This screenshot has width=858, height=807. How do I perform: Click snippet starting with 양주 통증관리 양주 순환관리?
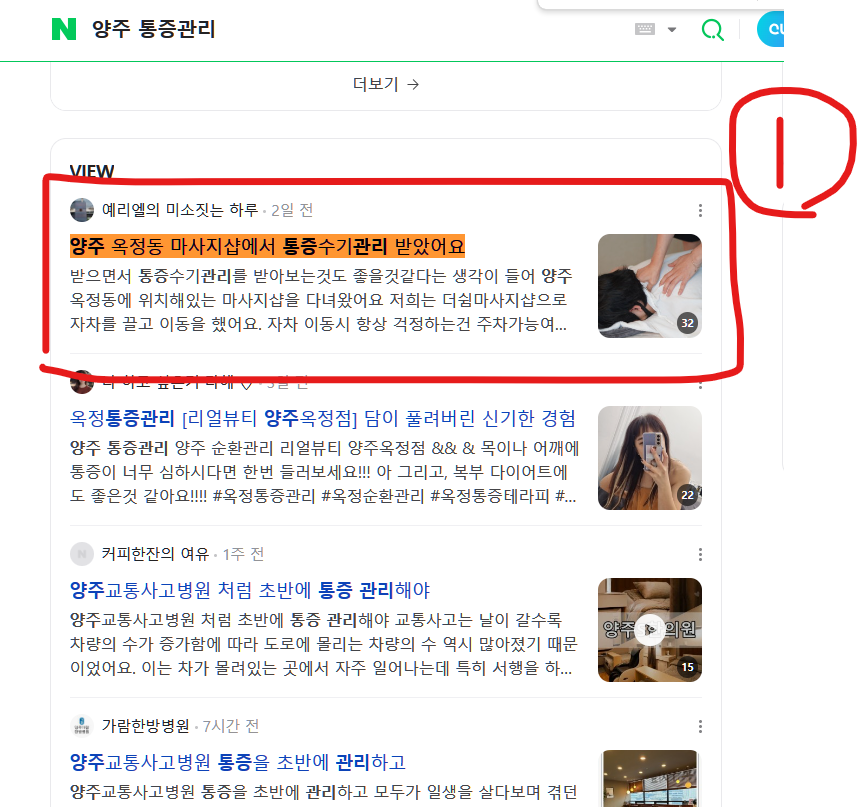click(324, 472)
